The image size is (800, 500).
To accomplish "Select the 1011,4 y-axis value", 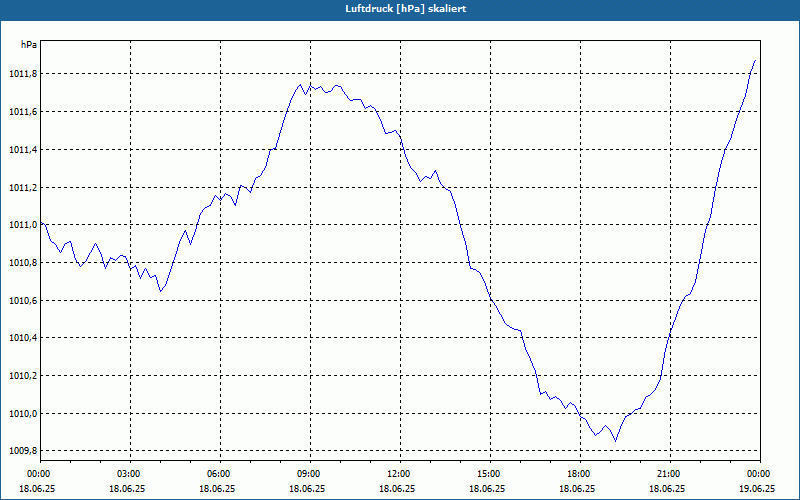I will (x=23, y=149).
